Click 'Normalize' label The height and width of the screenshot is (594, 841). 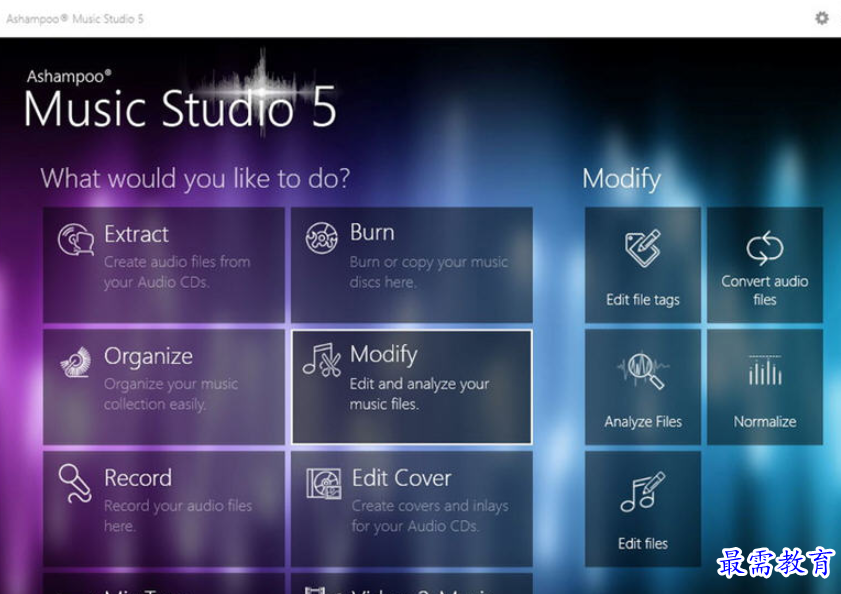765,422
